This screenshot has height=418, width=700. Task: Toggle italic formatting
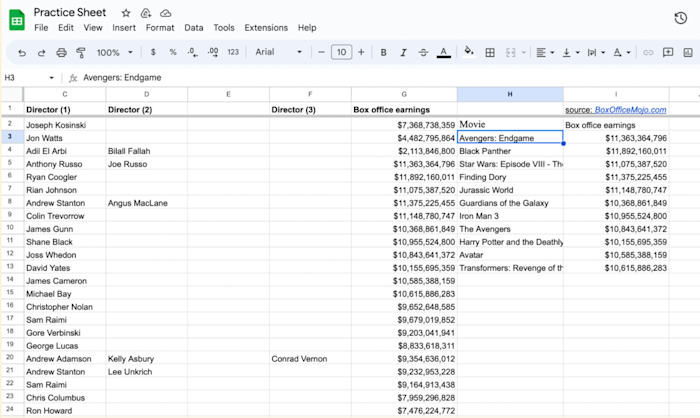click(x=403, y=53)
